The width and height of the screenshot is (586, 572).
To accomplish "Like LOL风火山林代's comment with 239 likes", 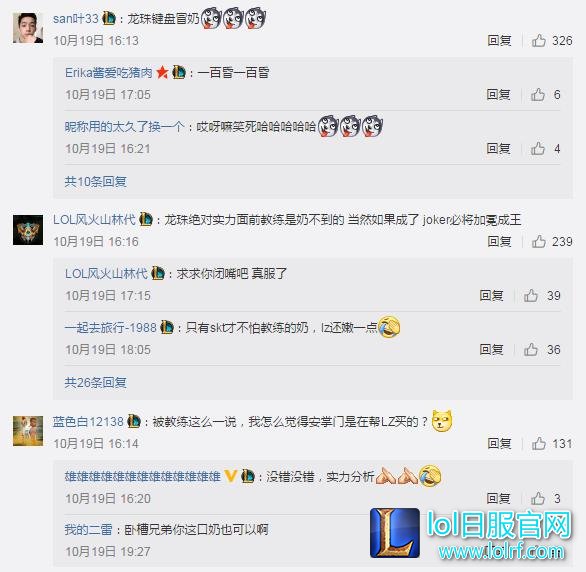I will [539, 241].
